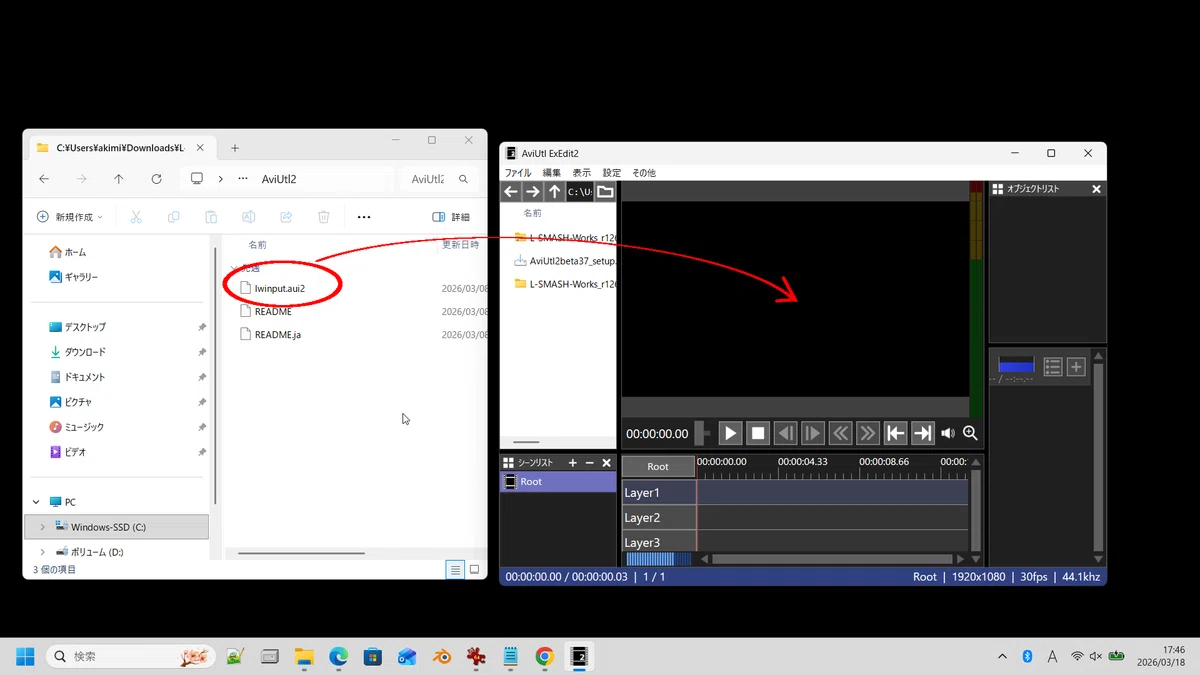Image resolution: width=1200 pixels, height=675 pixels.
Task: Select Layer1 header in timeline
Action: [x=658, y=492]
